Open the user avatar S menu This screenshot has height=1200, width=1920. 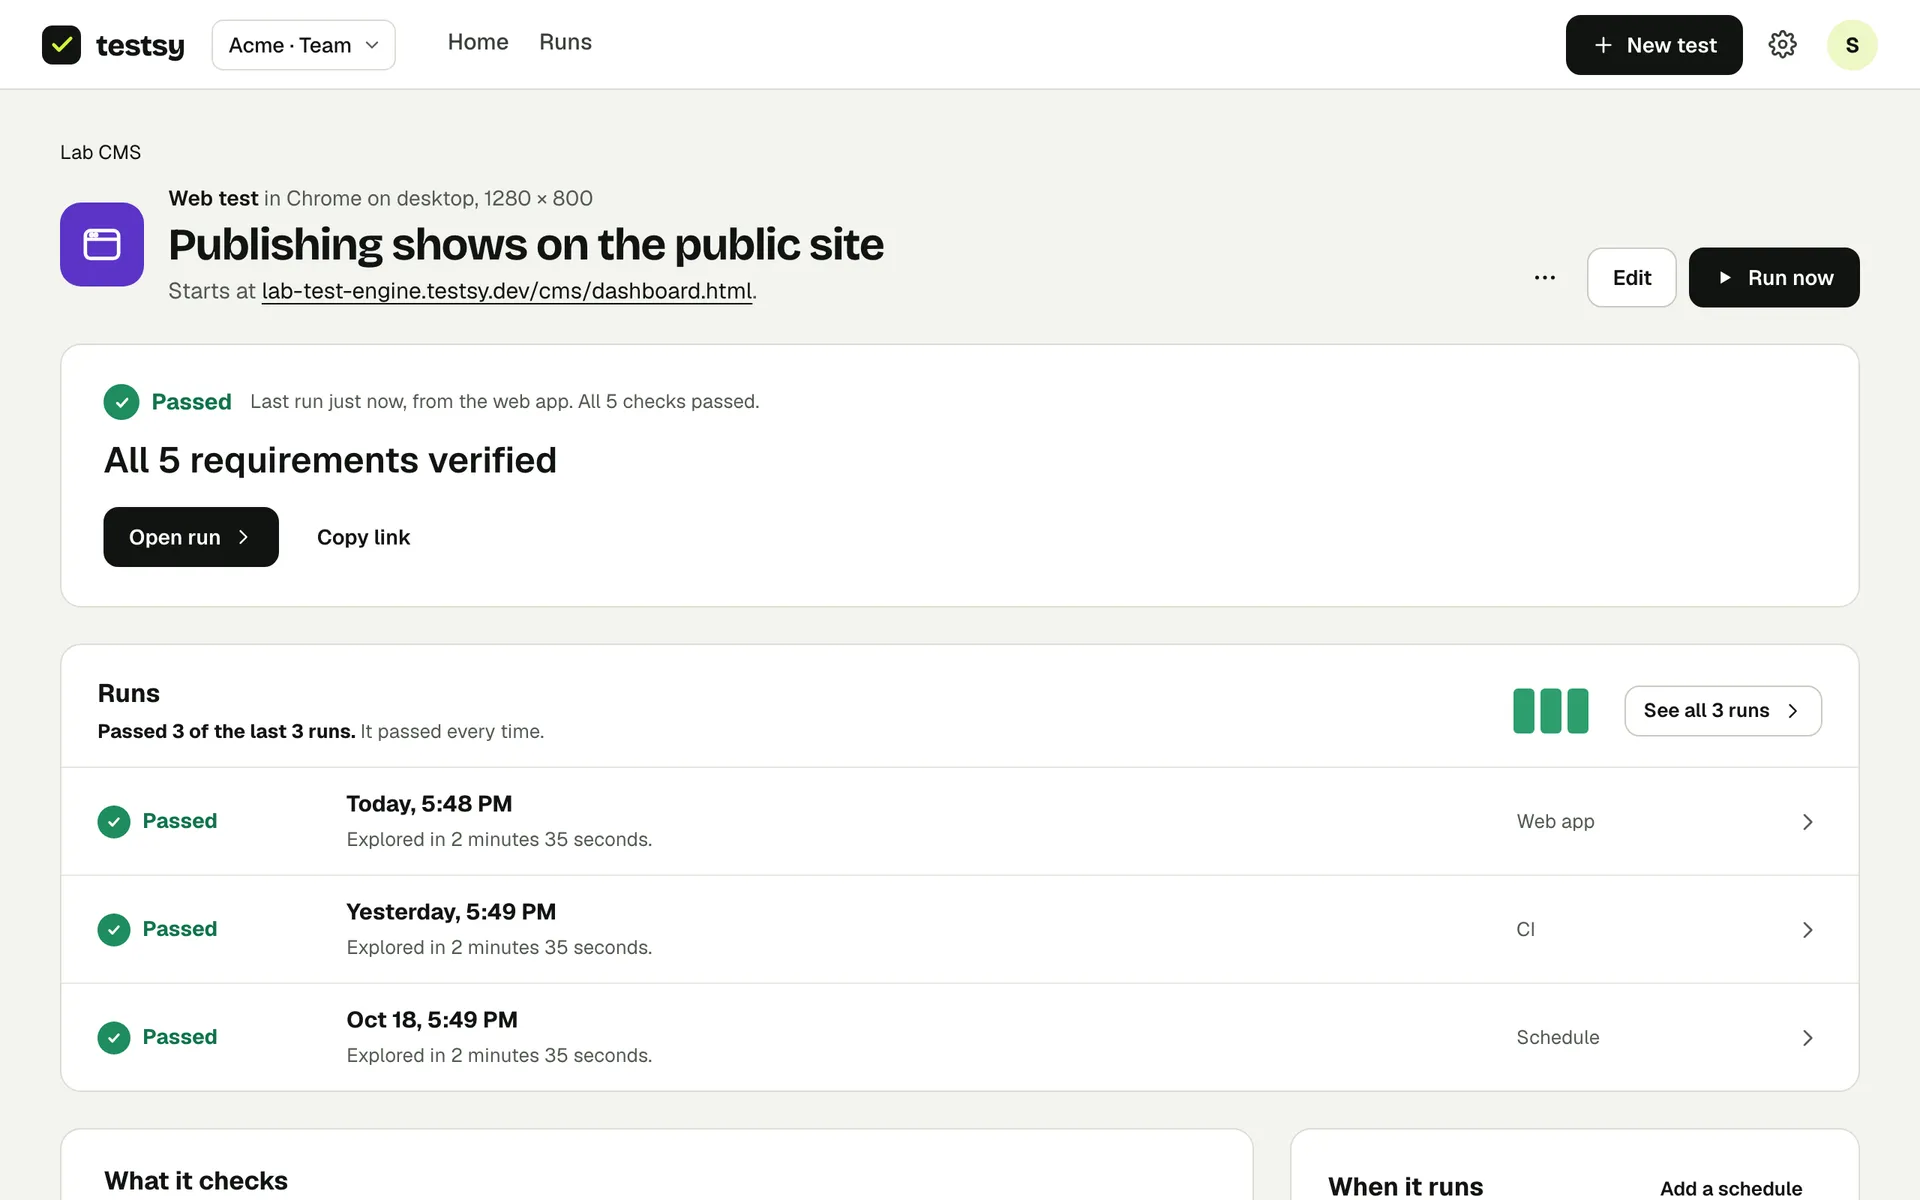[x=1852, y=45]
